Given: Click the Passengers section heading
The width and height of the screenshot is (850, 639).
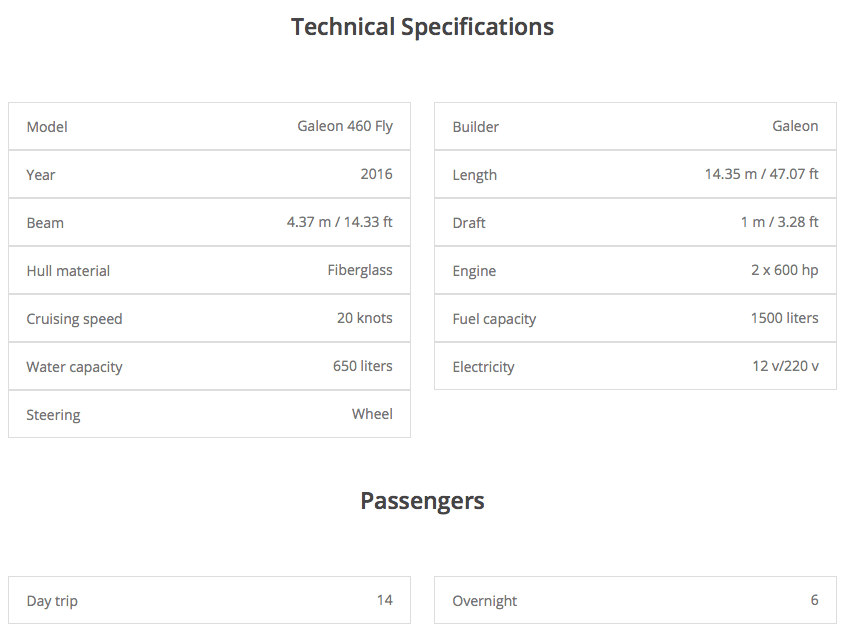Looking at the screenshot, I should tap(422, 501).
